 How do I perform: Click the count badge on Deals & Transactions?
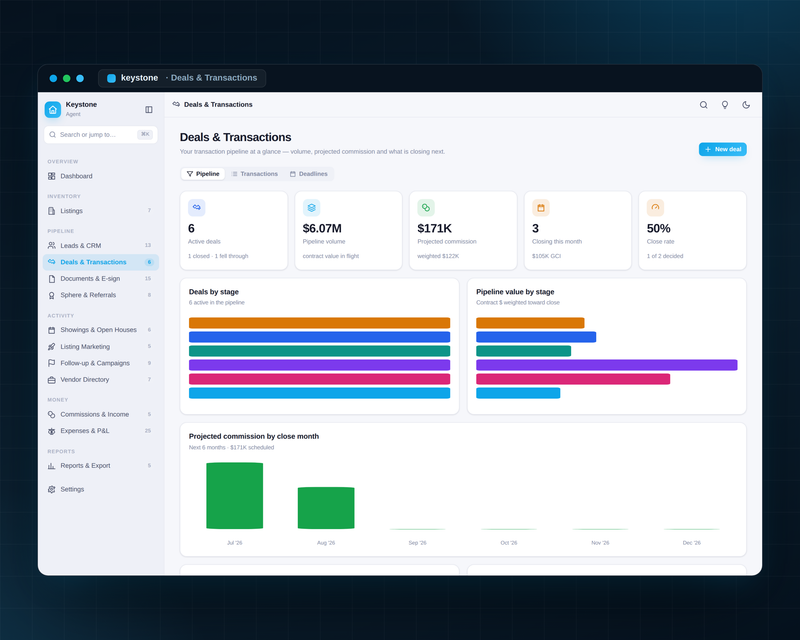click(149, 262)
